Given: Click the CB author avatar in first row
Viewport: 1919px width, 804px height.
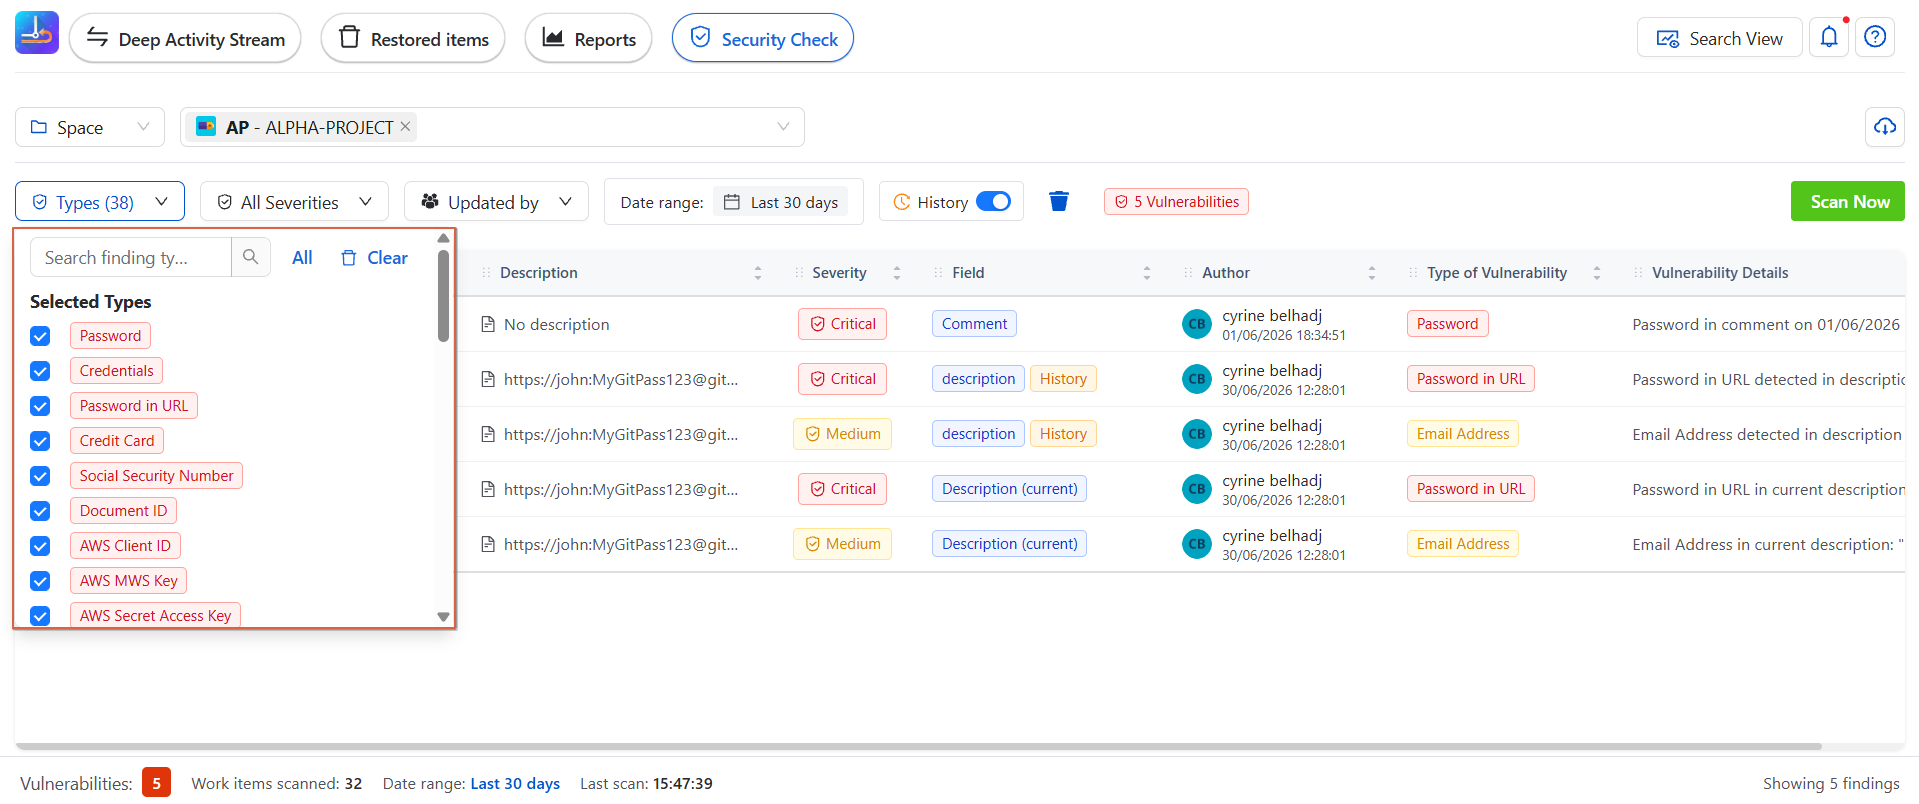Looking at the screenshot, I should tap(1197, 324).
